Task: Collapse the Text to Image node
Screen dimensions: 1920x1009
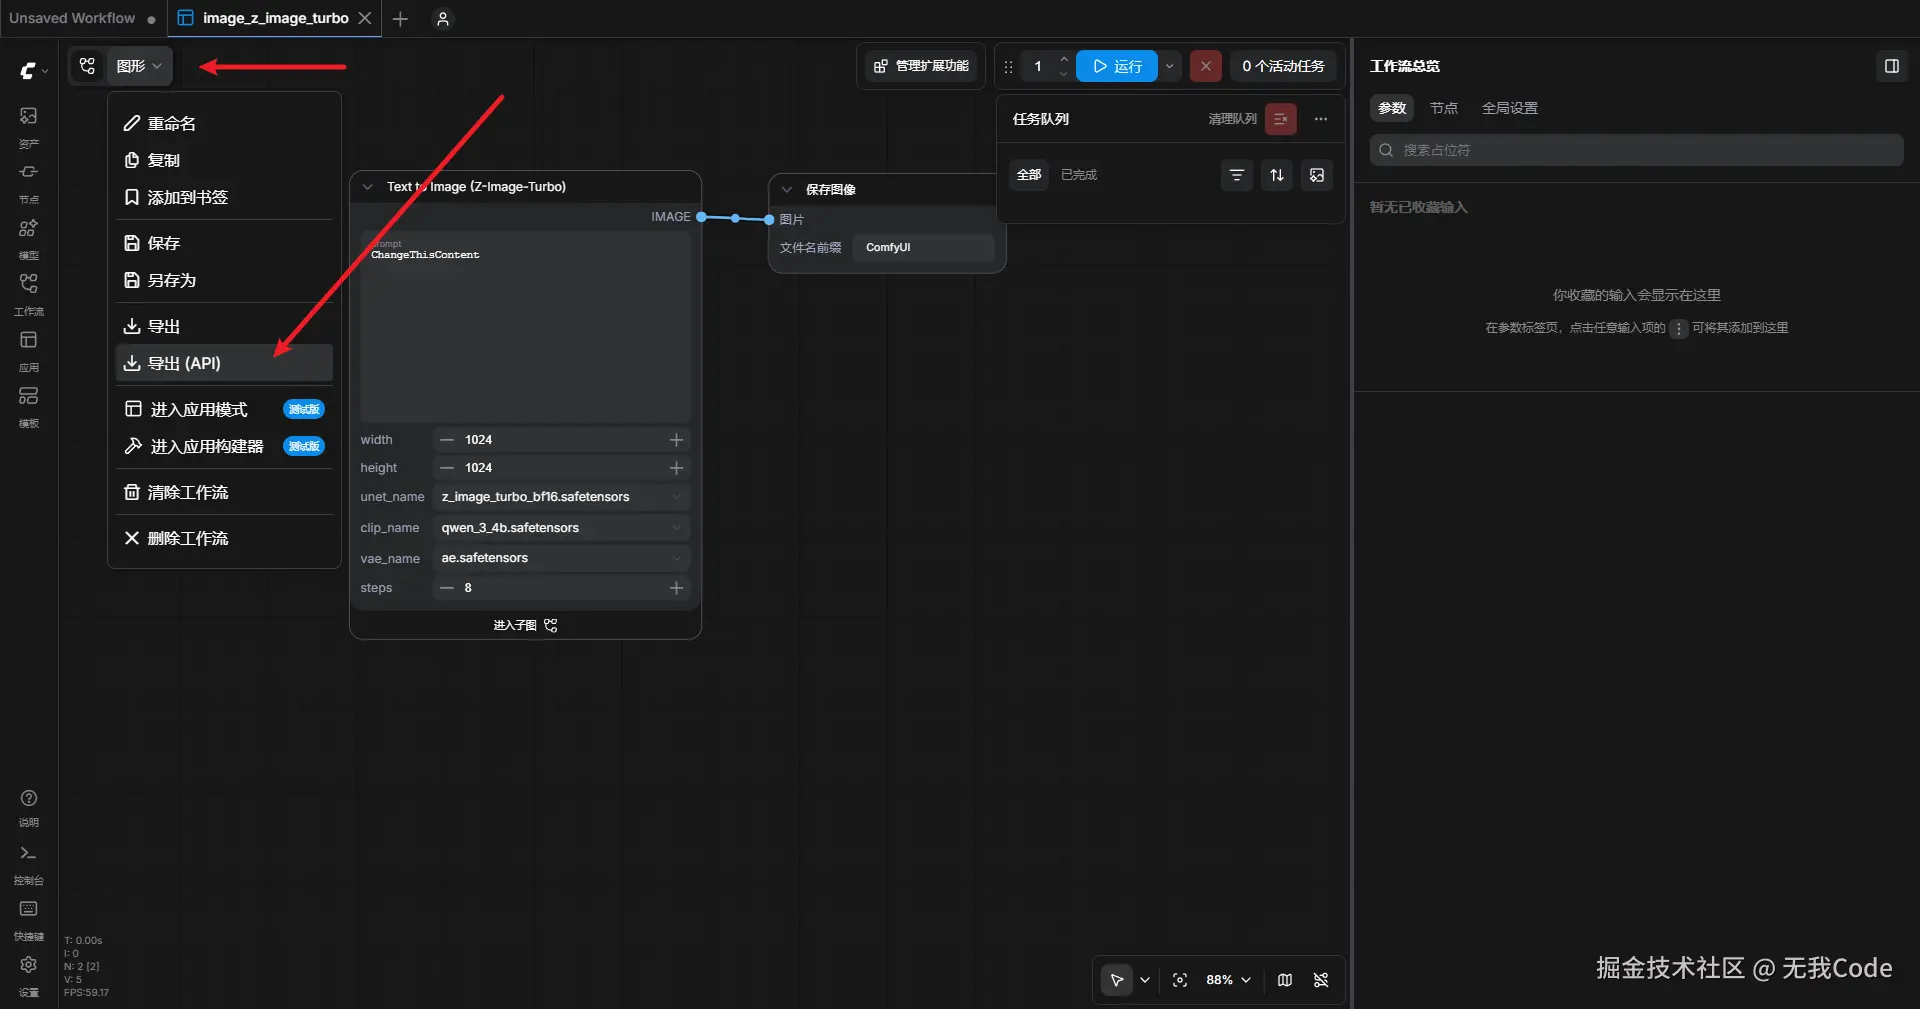Action: pos(367,187)
